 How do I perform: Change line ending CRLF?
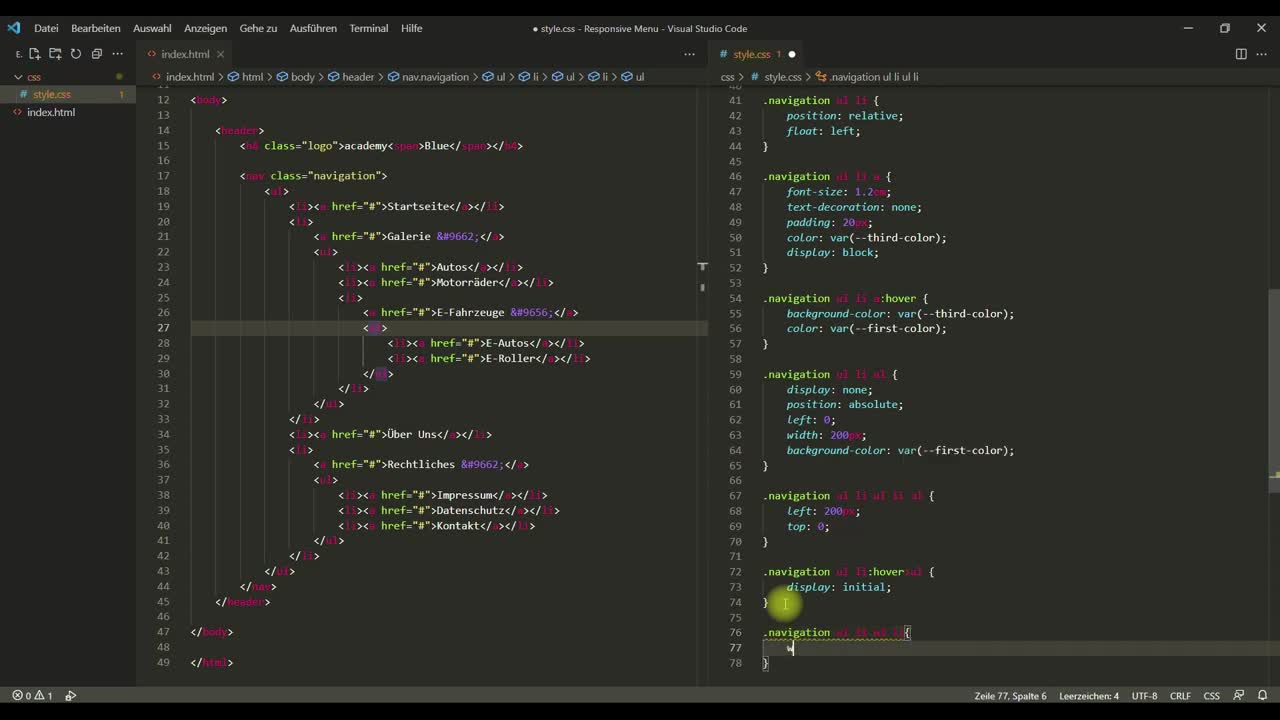(x=1180, y=695)
